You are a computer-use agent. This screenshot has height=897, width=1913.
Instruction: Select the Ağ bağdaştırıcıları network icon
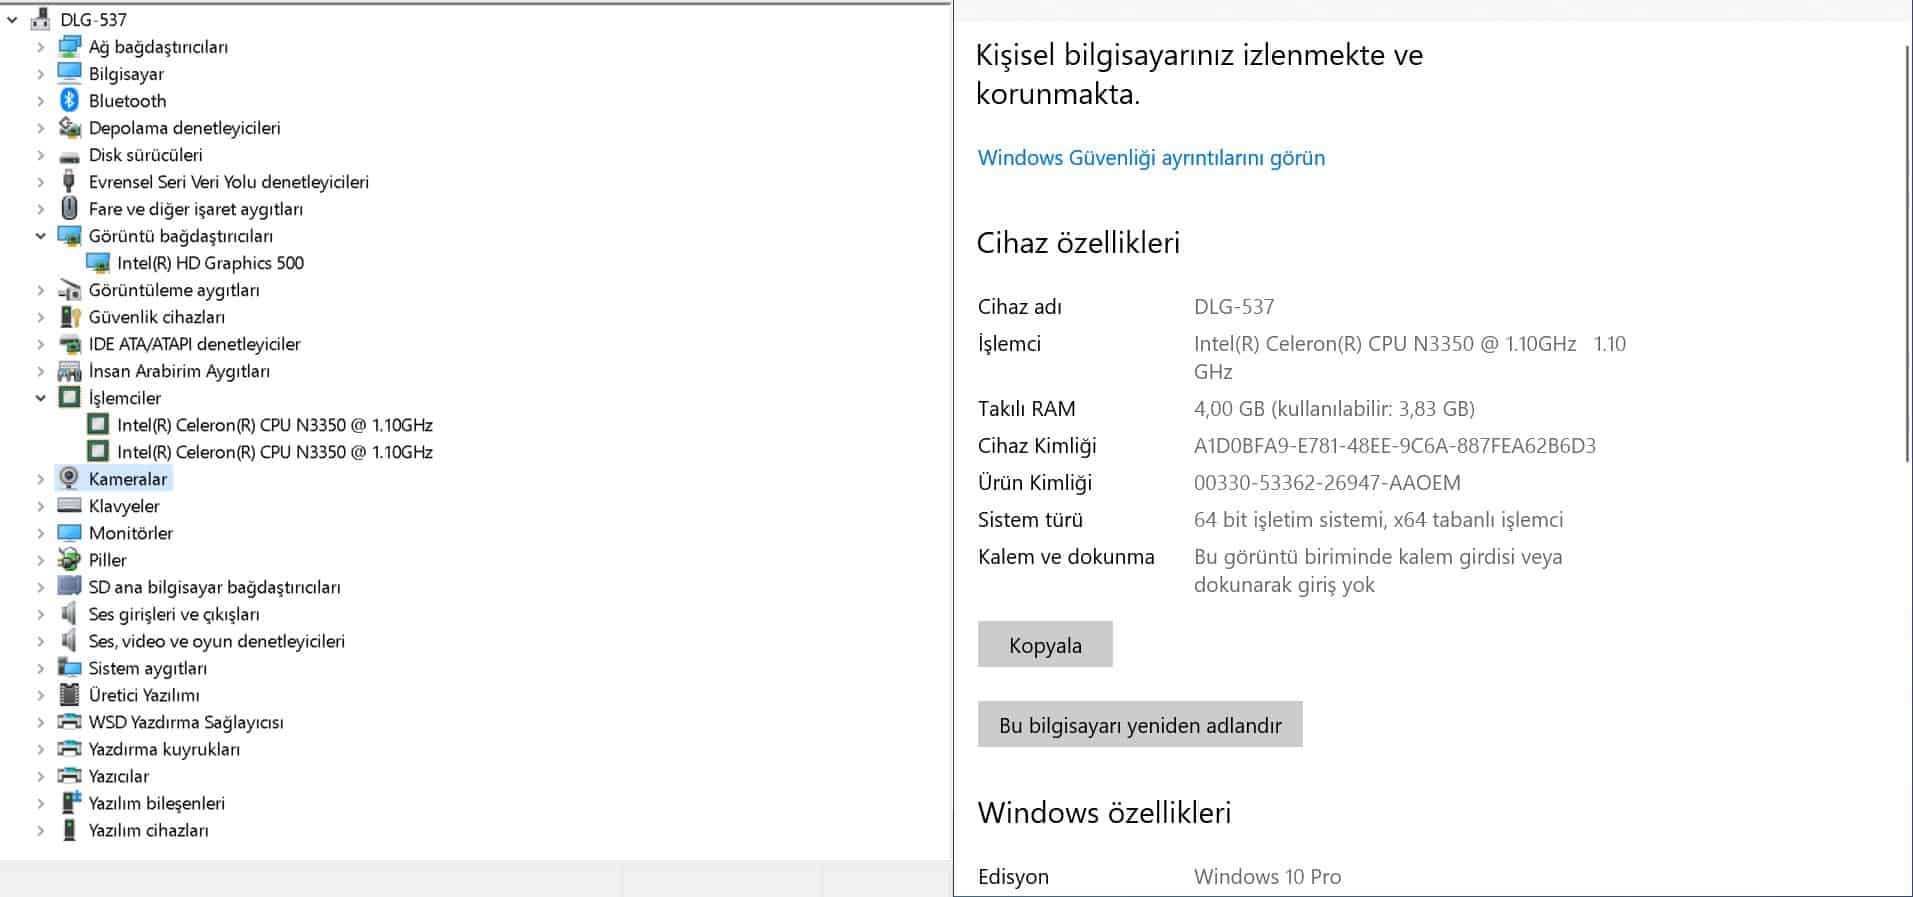69,46
